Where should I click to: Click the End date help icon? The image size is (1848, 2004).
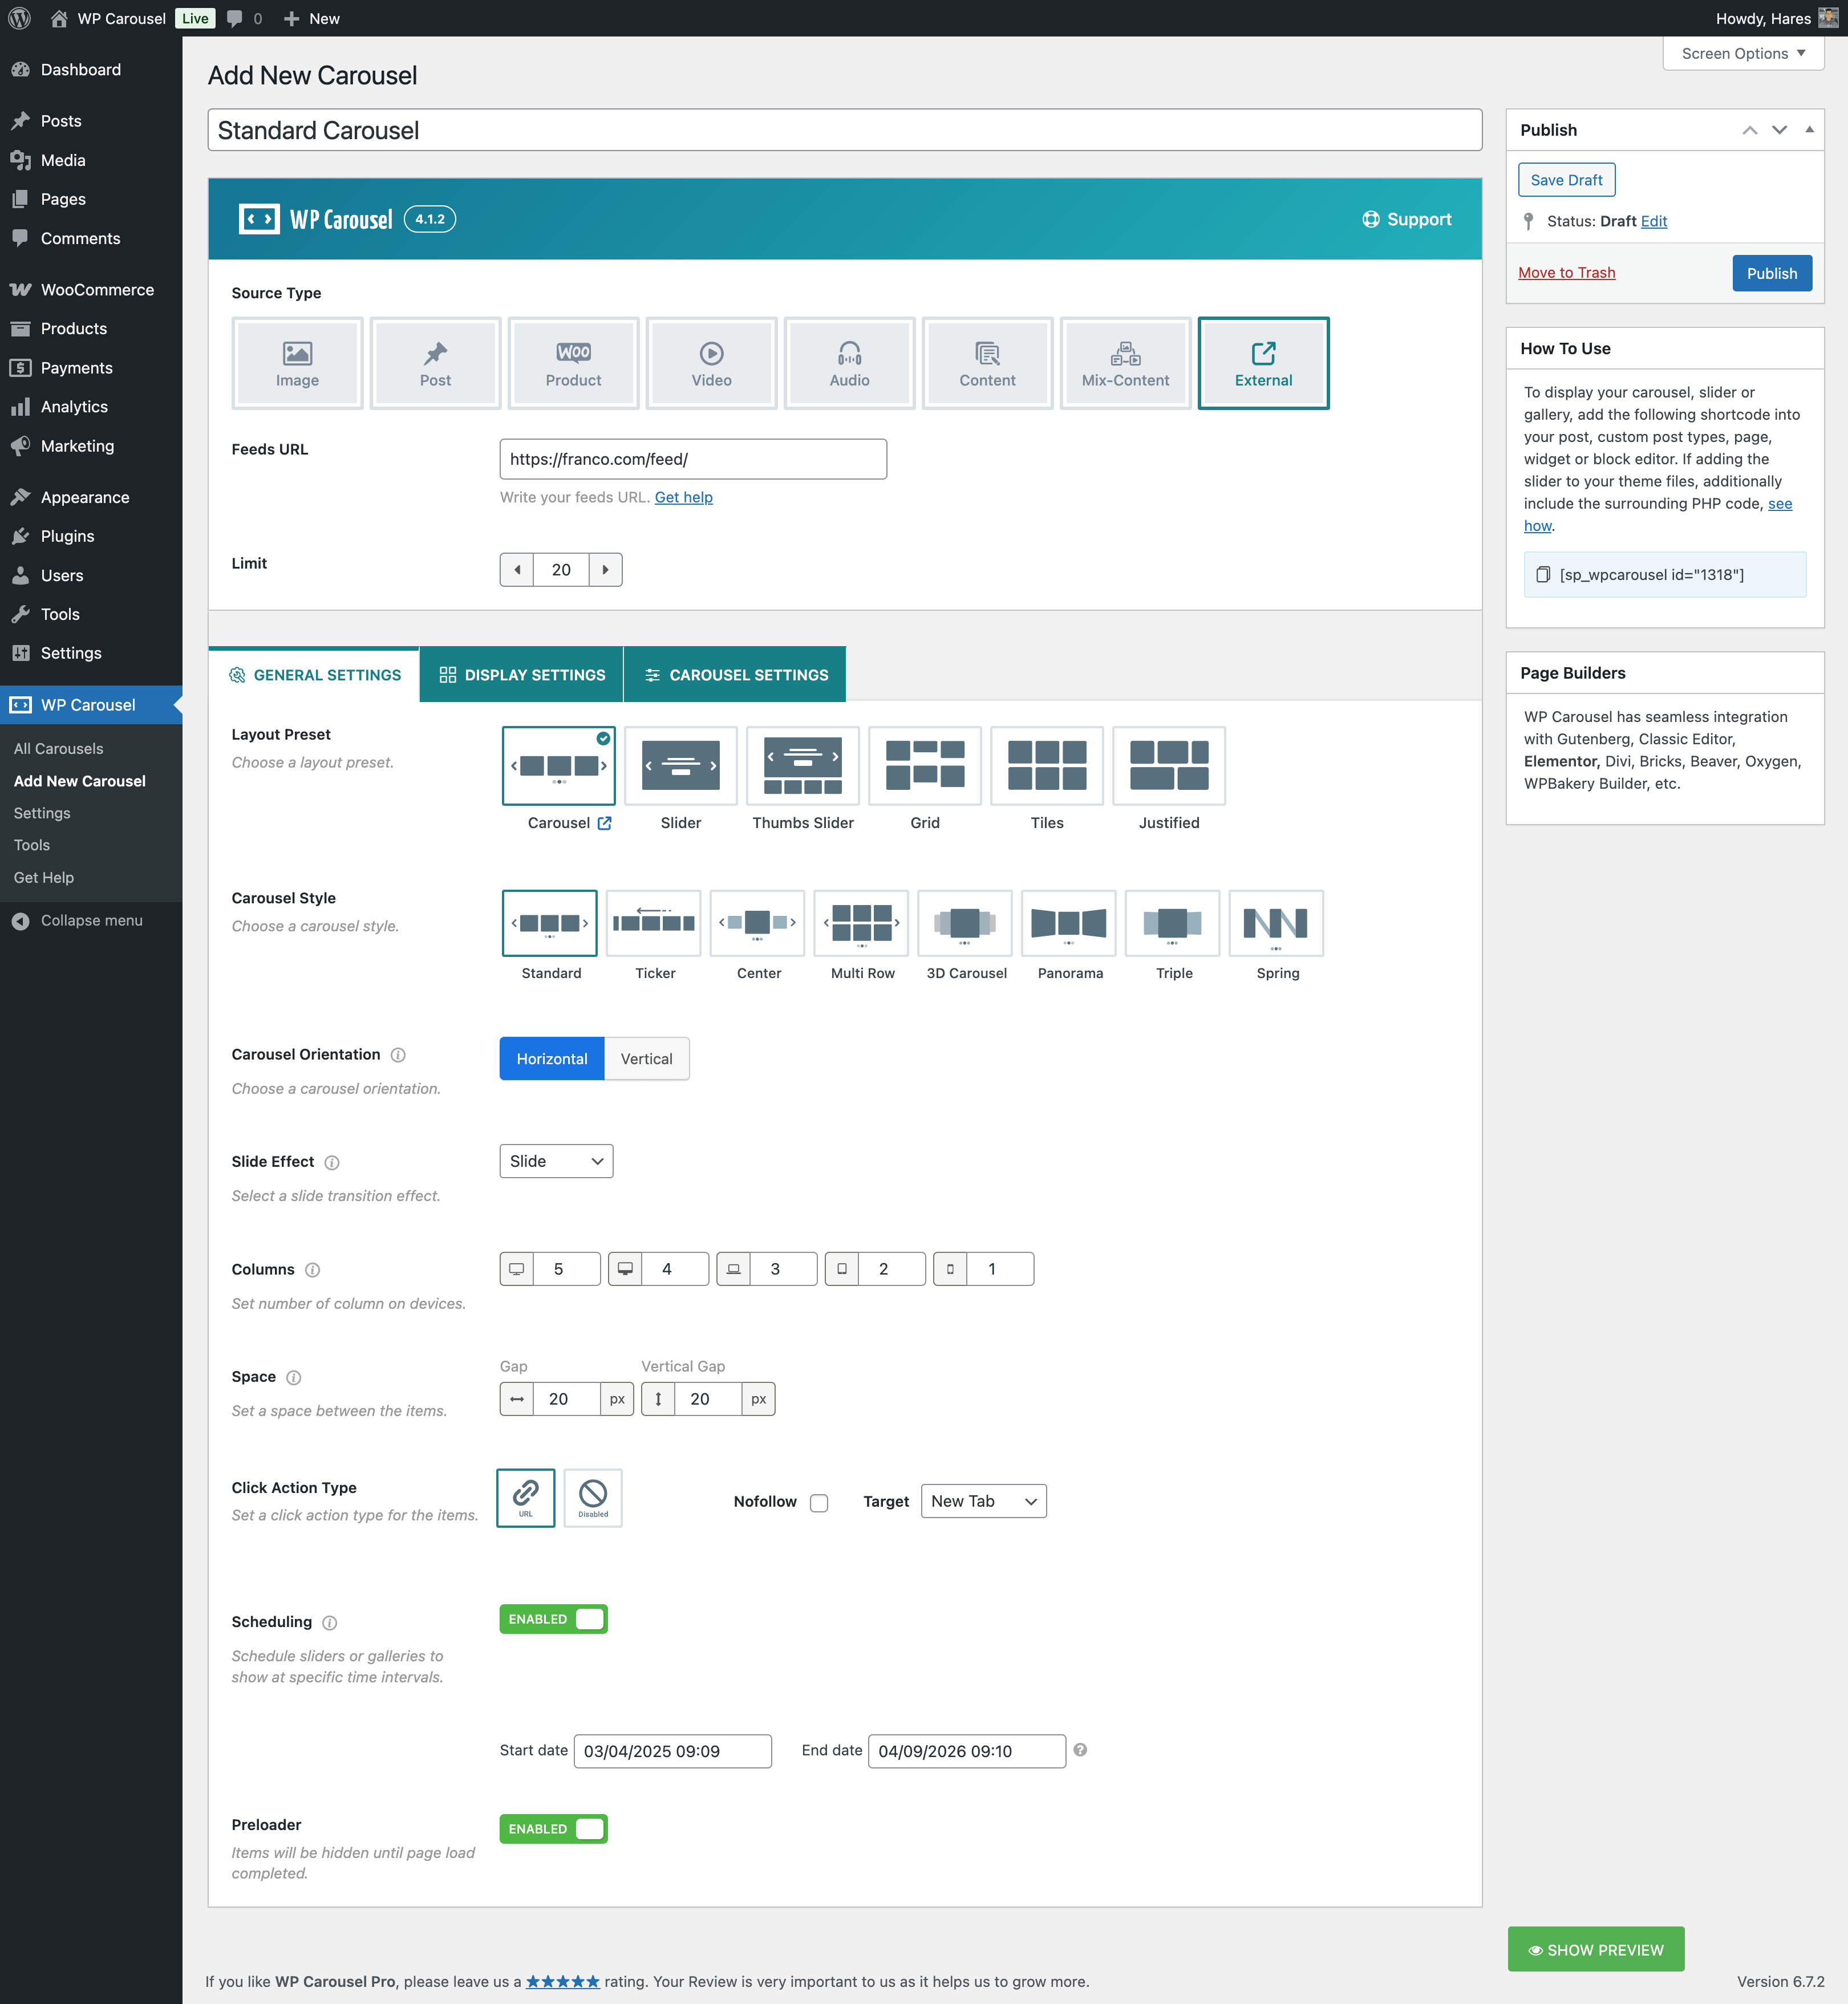(1080, 1750)
